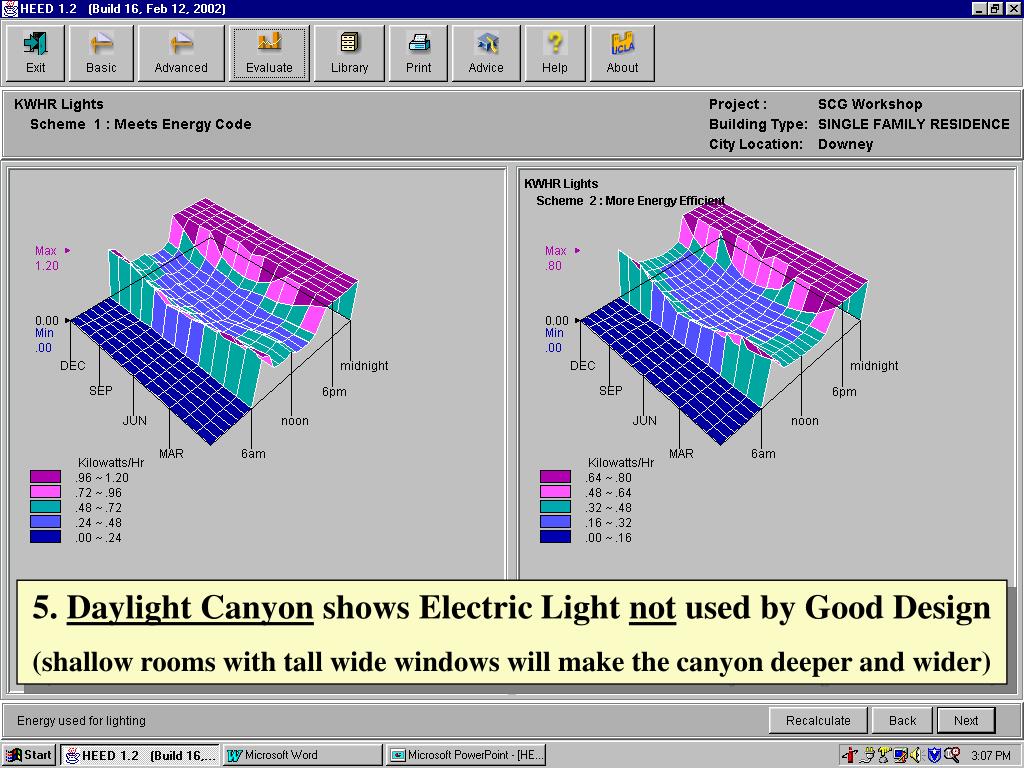
Task: Click the left Scheme 1 3D surface chart
Action: coord(216,320)
